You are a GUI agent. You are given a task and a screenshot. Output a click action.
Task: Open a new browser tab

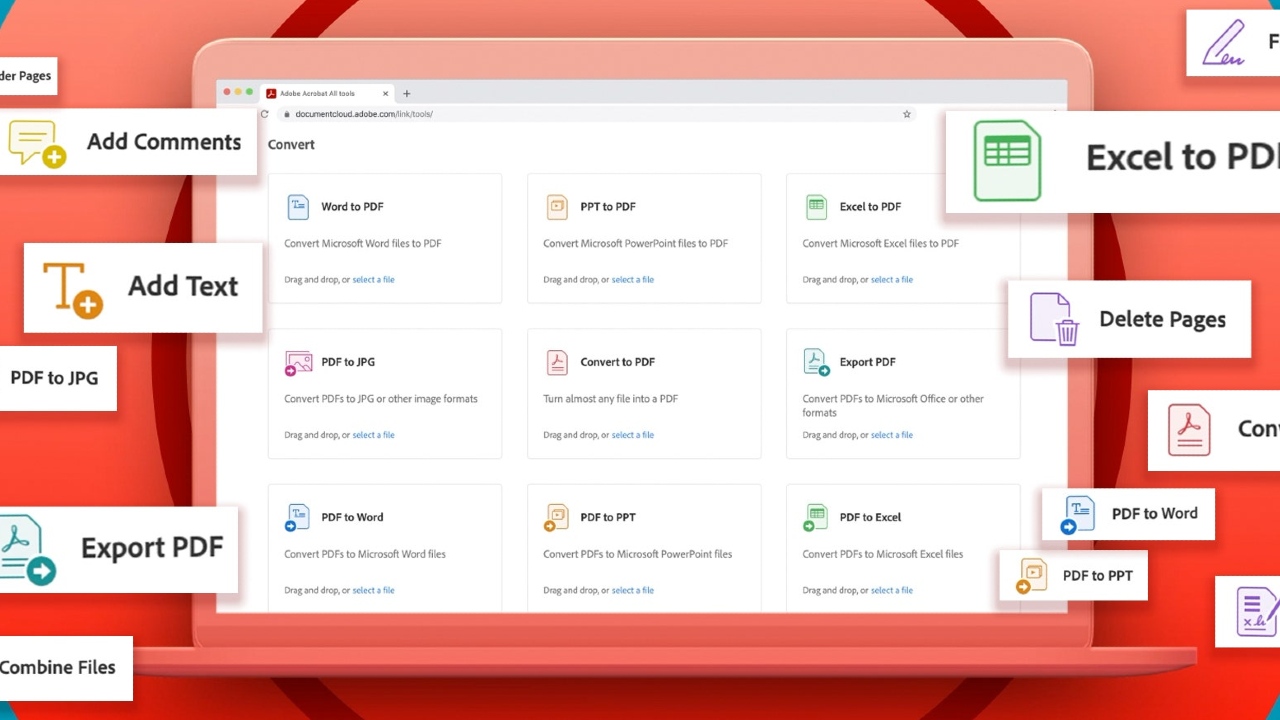point(406,93)
